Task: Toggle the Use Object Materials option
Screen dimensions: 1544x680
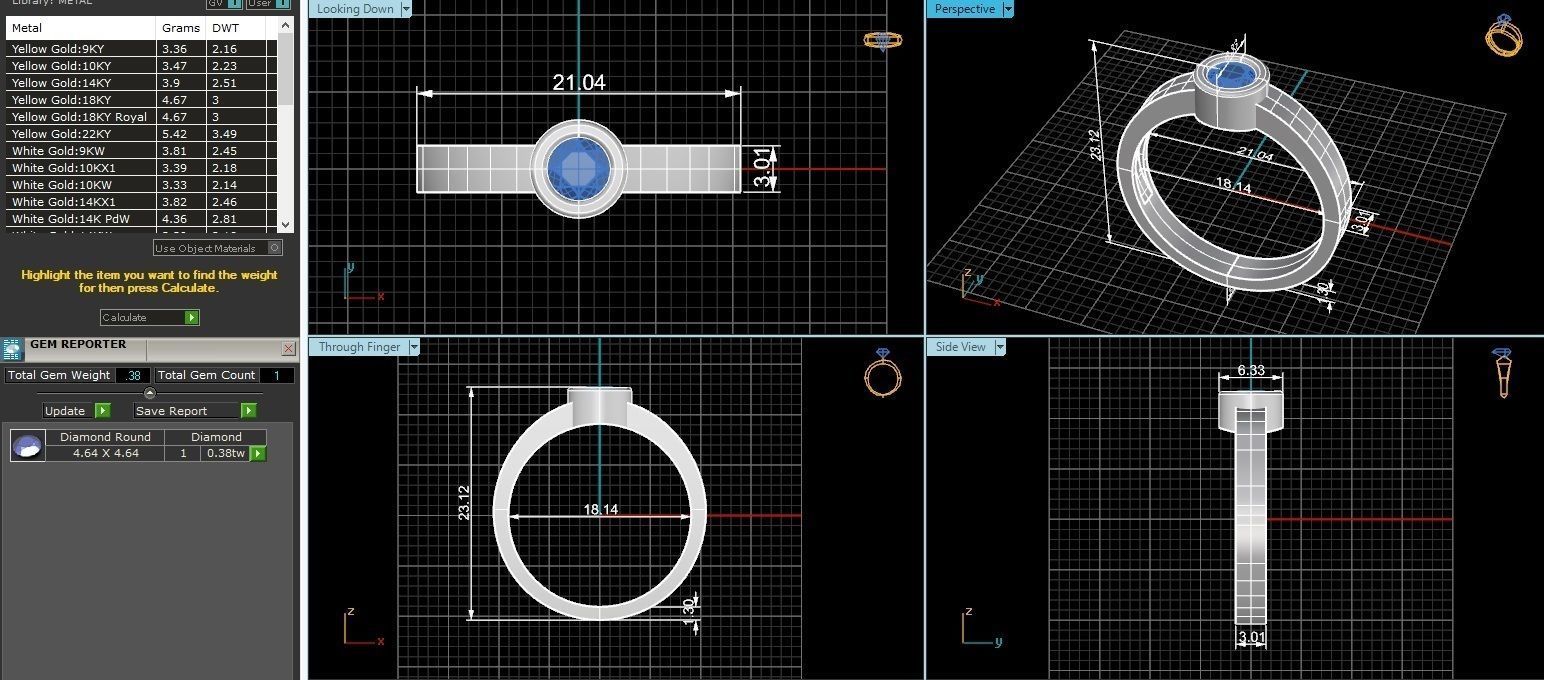Action: tap(217, 248)
